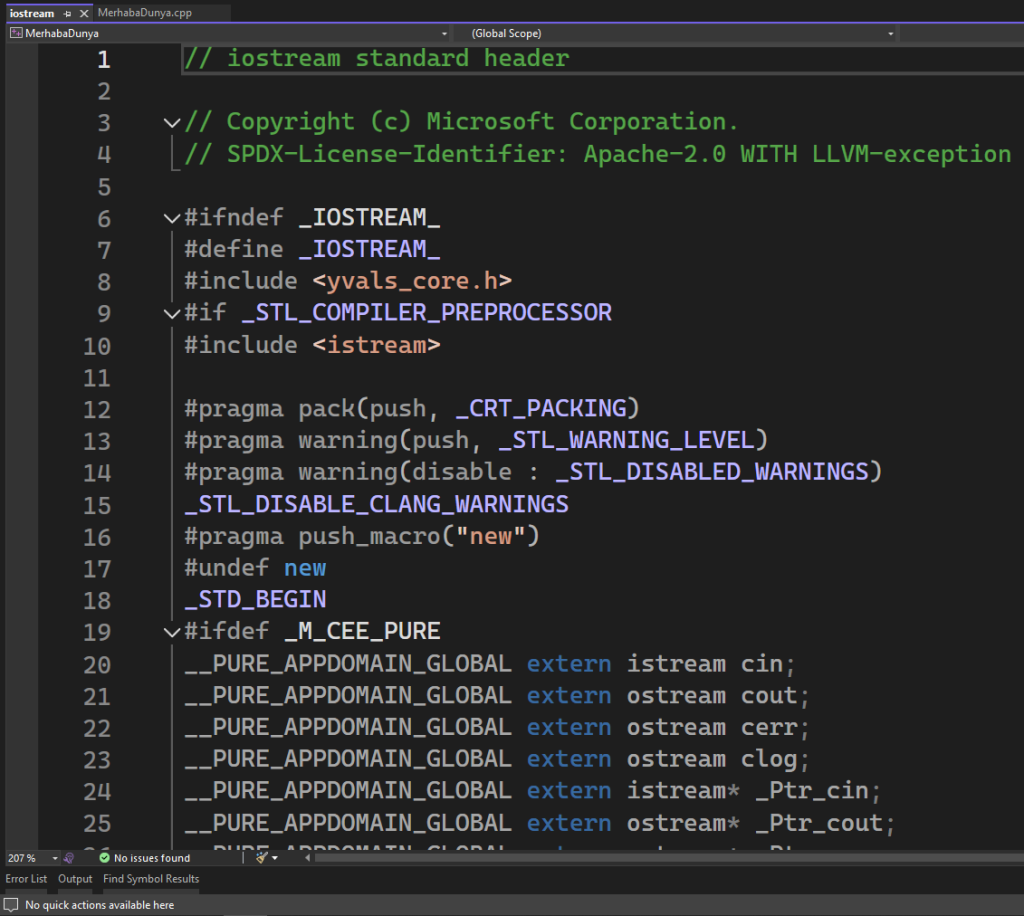Open the code cleanup dropdown arrow
Screen dimensions: 1024x916
coord(275,858)
